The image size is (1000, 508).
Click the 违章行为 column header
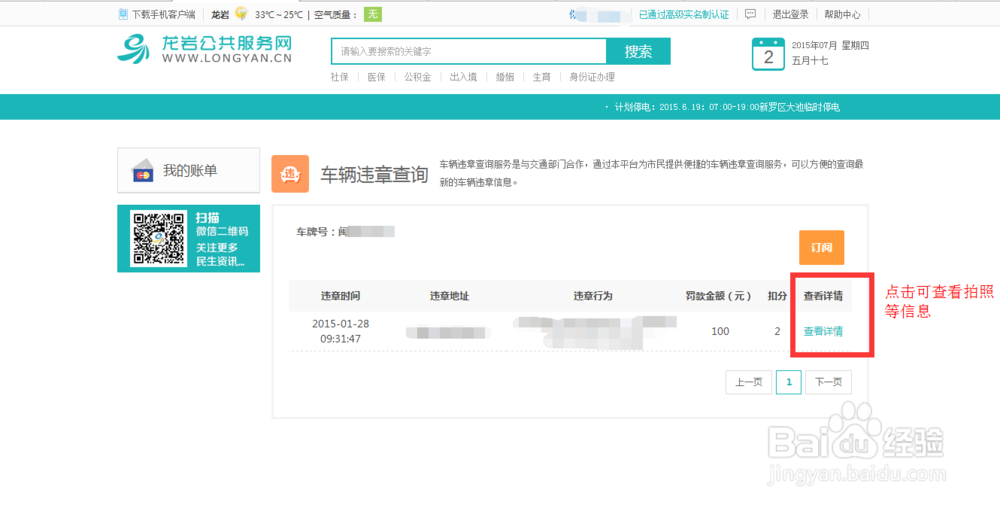click(593, 296)
